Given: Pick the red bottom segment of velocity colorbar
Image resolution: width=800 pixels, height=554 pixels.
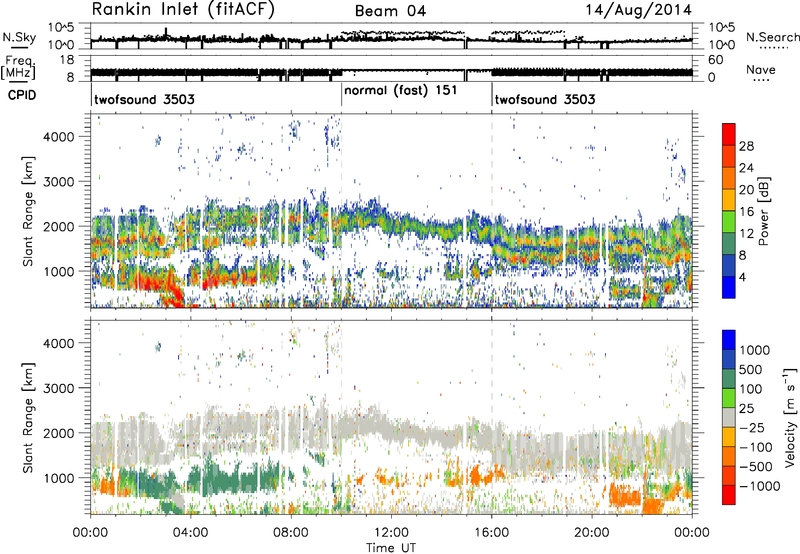Looking at the screenshot, I should 729,495.
